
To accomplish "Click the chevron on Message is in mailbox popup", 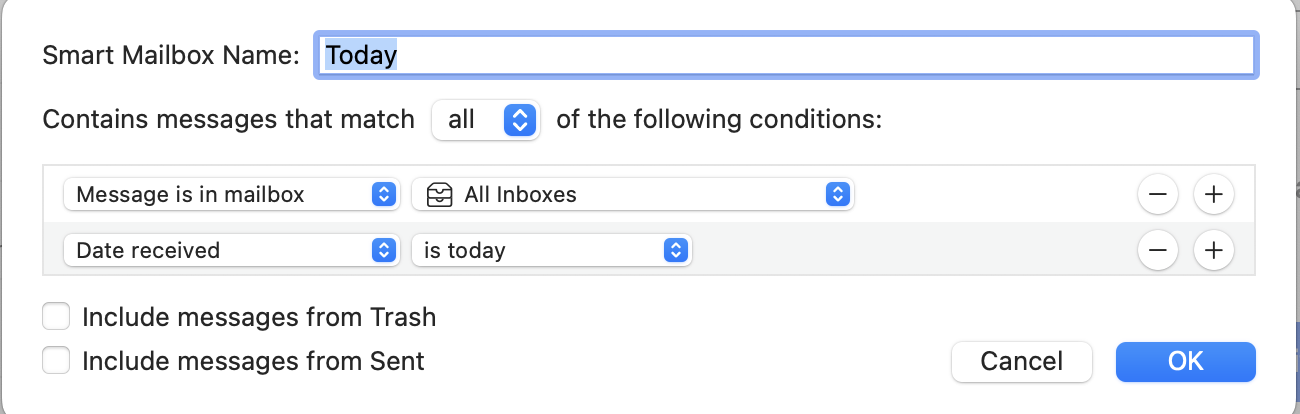I will (383, 194).
